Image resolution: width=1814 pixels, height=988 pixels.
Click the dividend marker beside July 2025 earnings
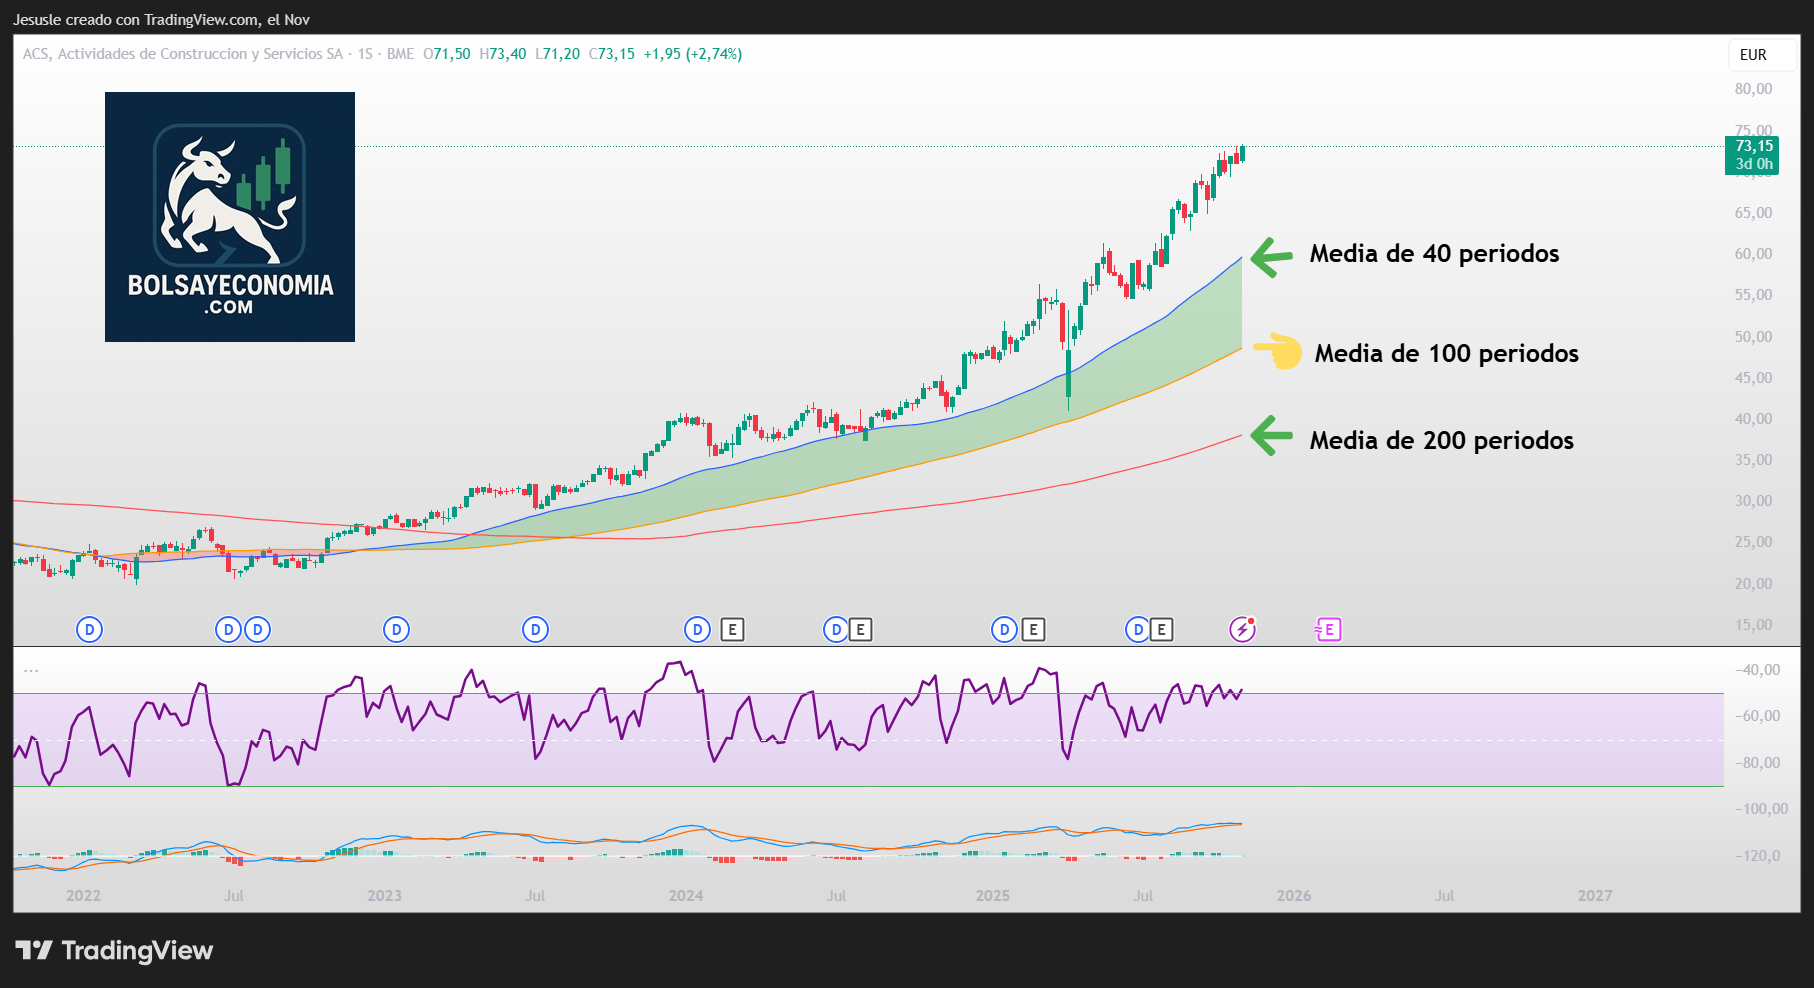tap(1138, 629)
